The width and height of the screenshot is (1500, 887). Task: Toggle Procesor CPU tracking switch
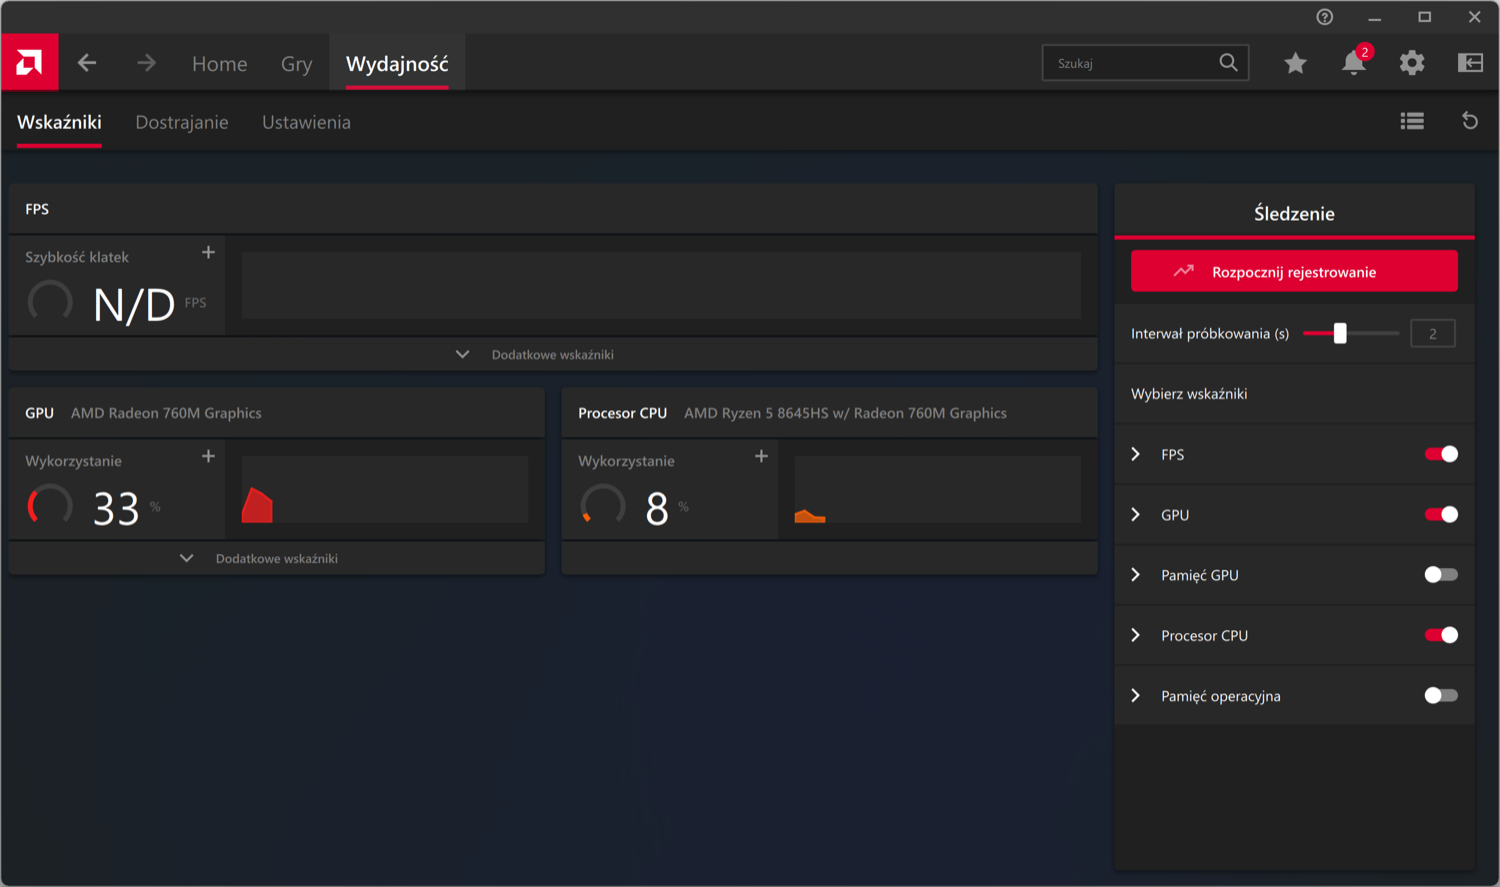point(1441,635)
